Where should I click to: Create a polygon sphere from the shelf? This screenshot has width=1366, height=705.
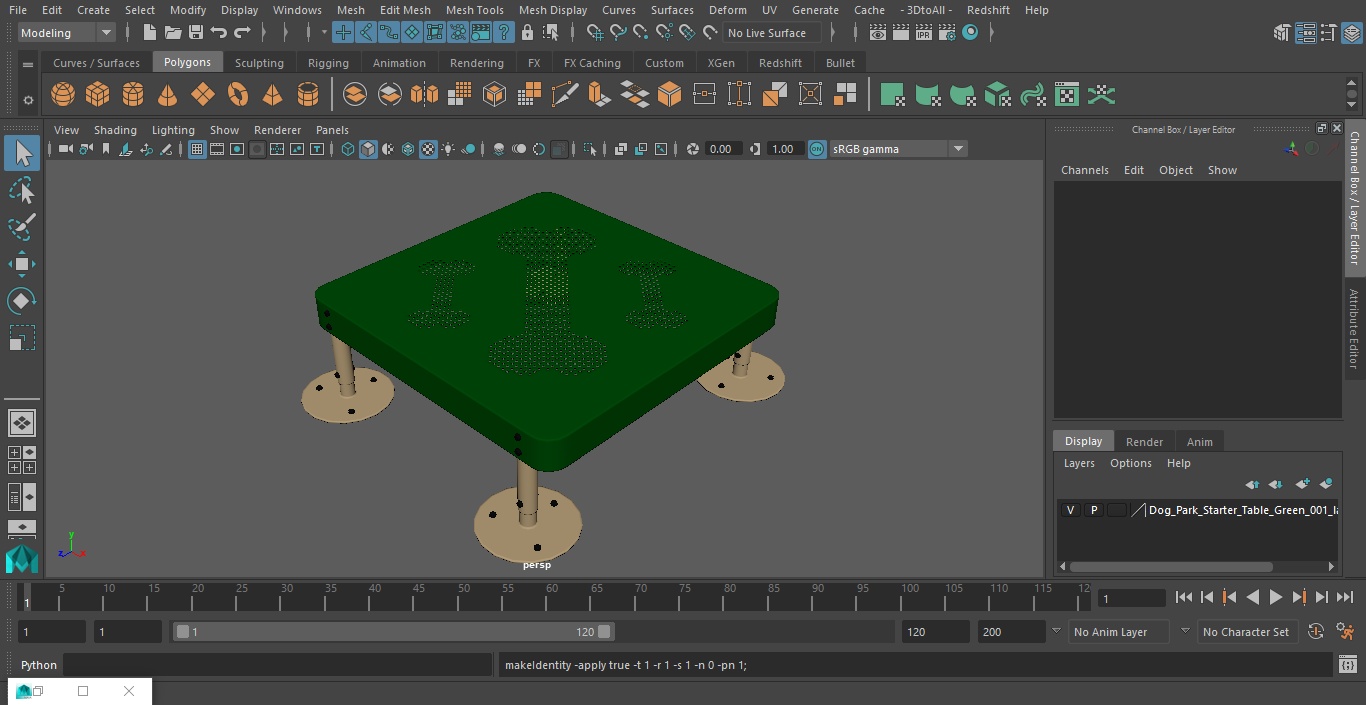pos(62,95)
